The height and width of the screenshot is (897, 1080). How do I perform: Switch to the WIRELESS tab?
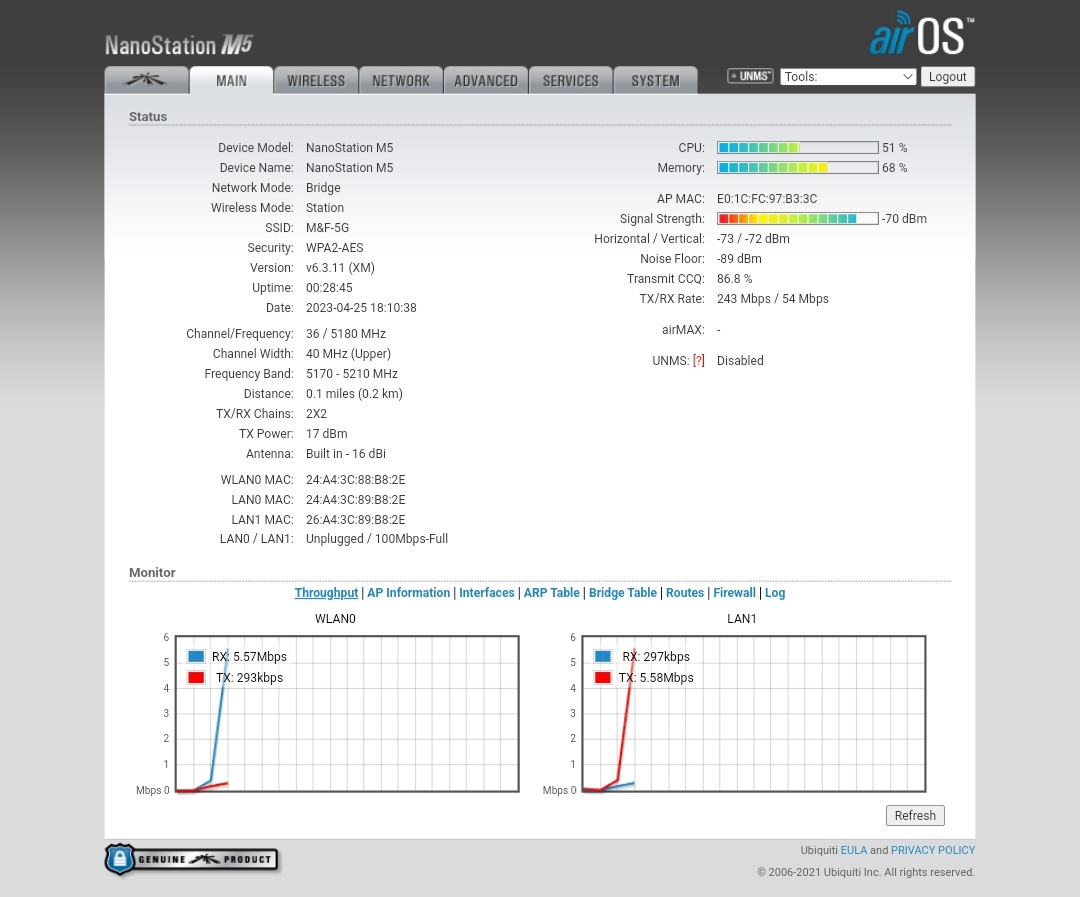[x=316, y=80]
